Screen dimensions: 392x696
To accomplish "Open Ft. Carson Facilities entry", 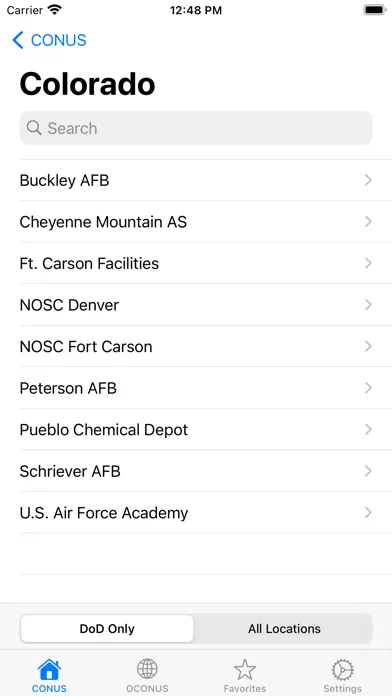I will coord(196,263).
